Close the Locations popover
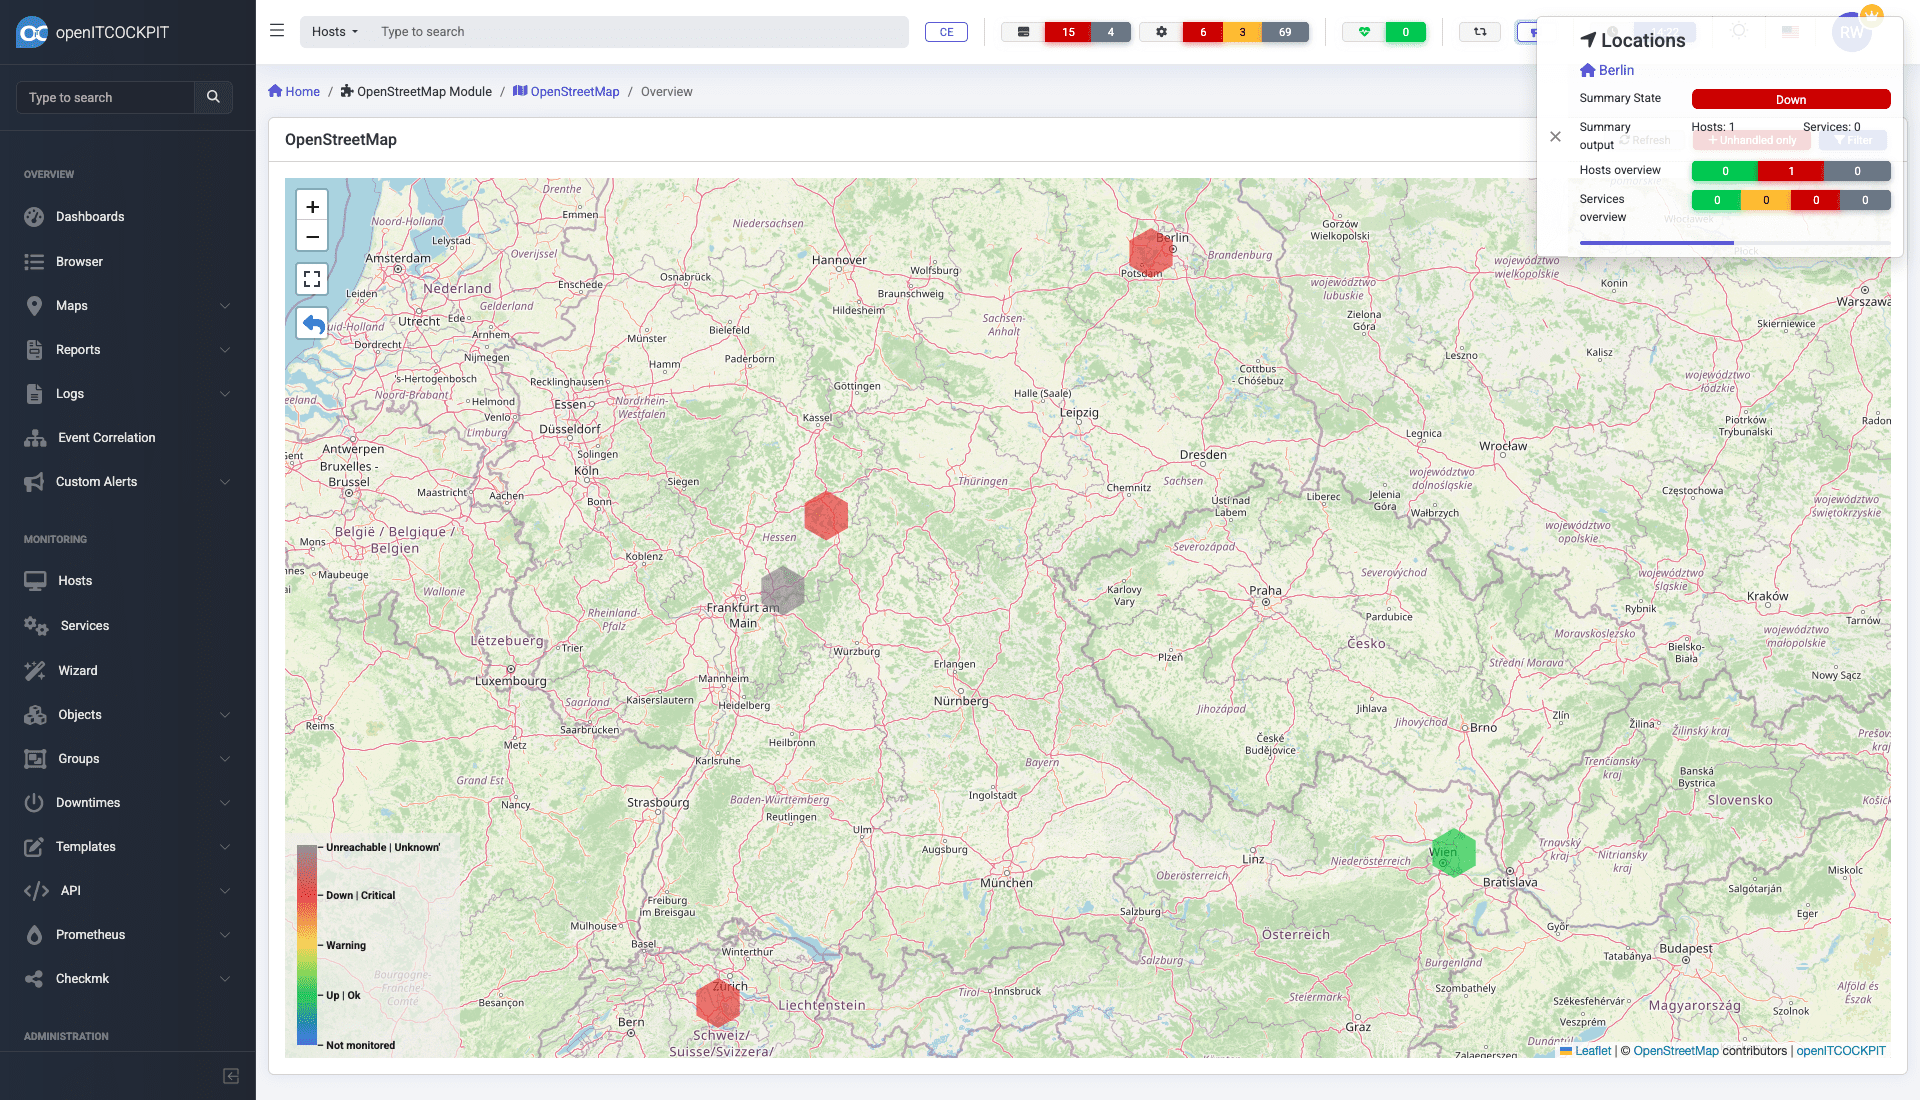The height and width of the screenshot is (1100, 1920). 1555,137
